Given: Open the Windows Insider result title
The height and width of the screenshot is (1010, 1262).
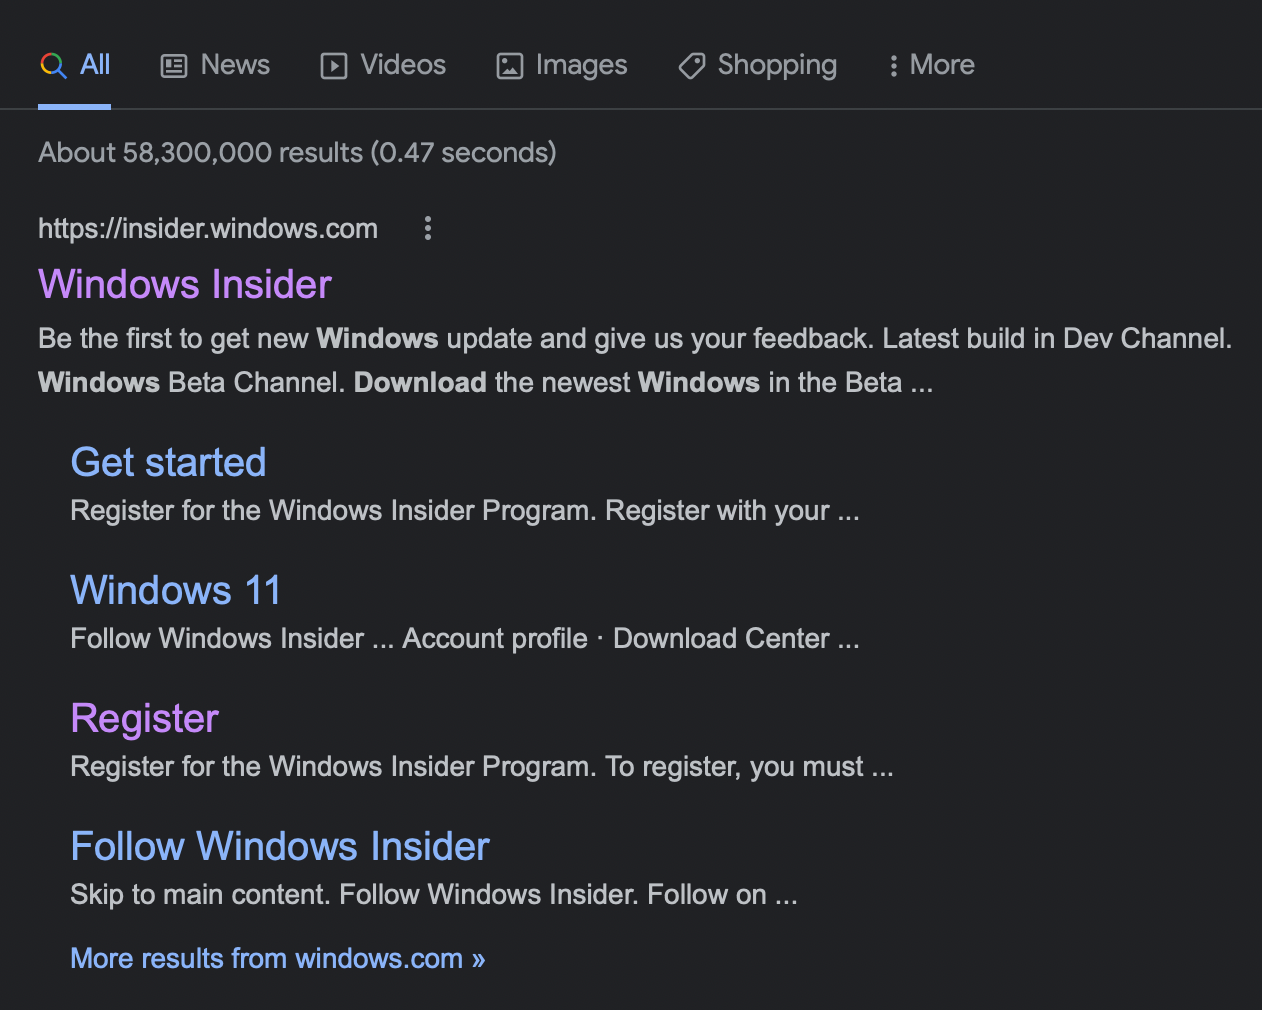Looking at the screenshot, I should [x=185, y=285].
